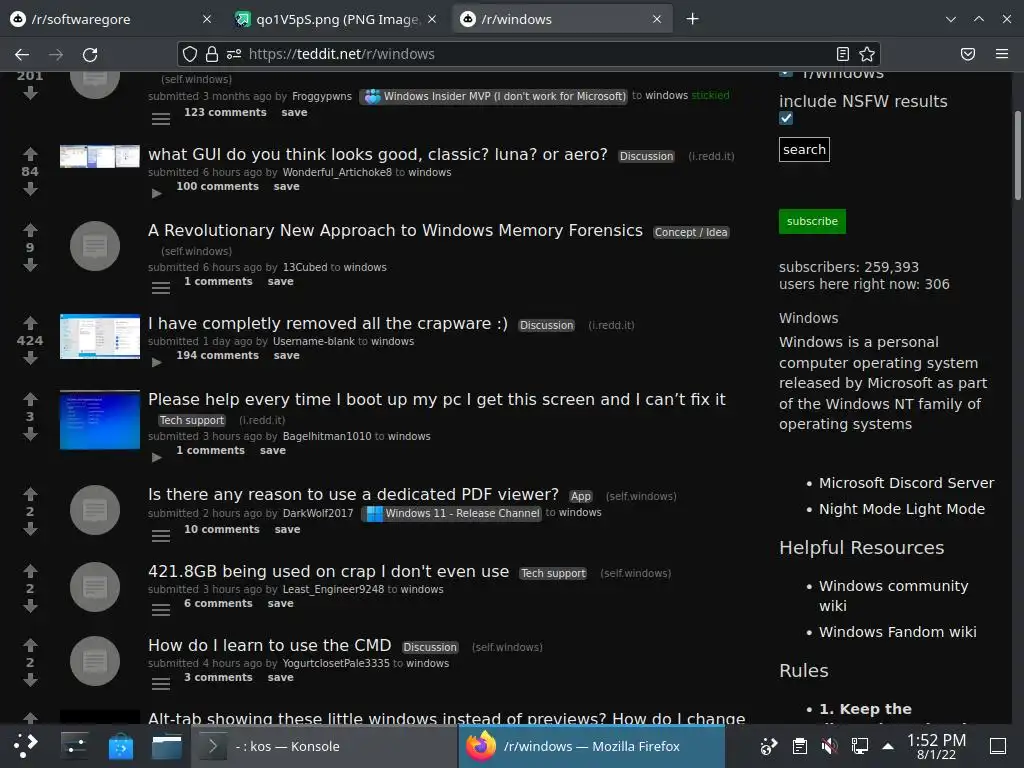1024x768 pixels.
Task: Open the Firefox tracking protection shield icon
Action: (189, 54)
